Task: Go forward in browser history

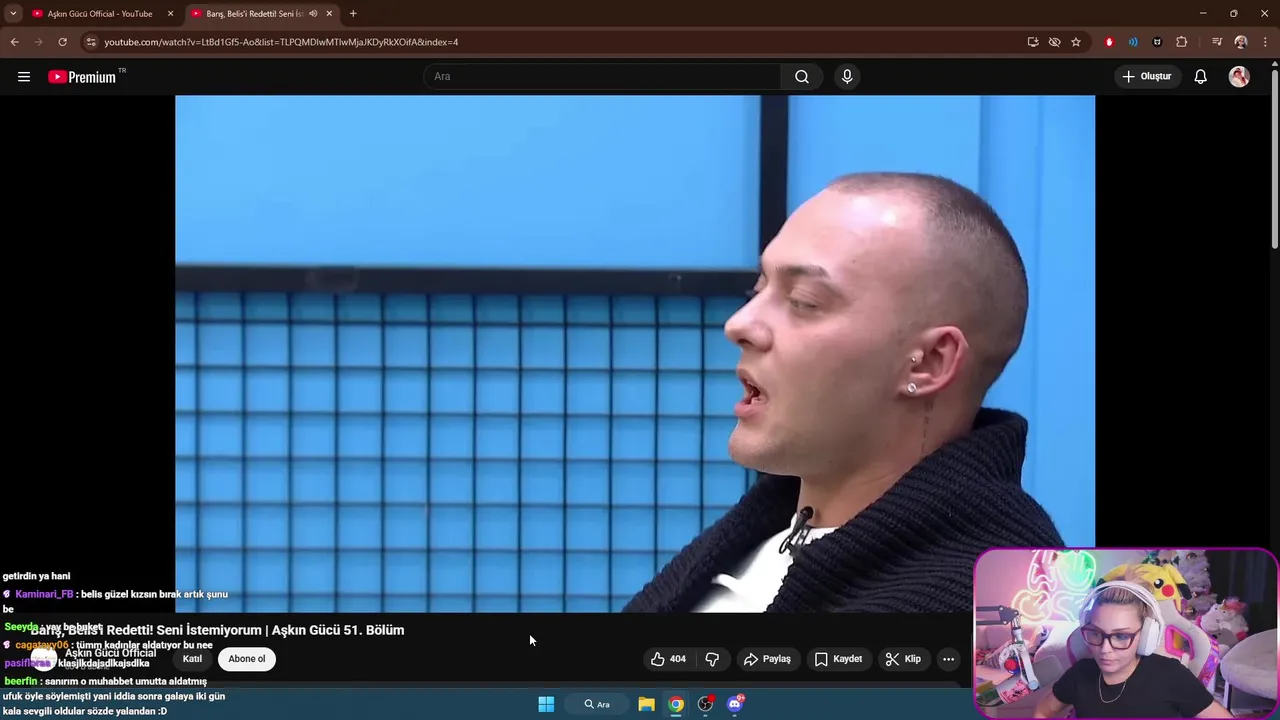Action: (38, 42)
